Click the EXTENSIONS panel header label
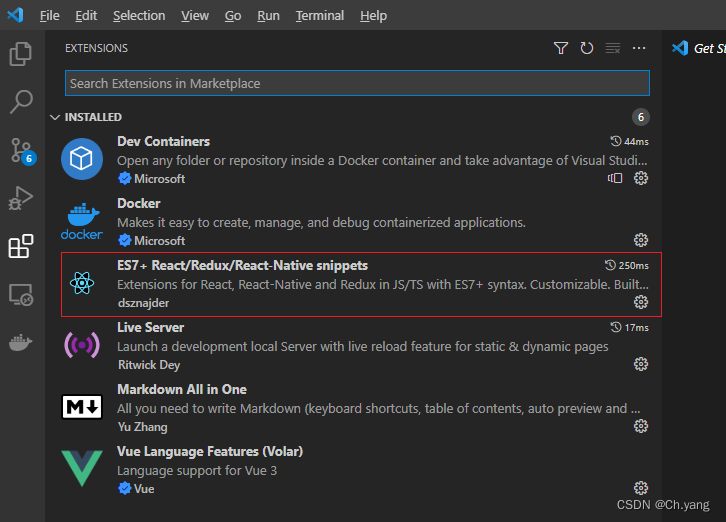This screenshot has width=726, height=522. tap(96, 48)
